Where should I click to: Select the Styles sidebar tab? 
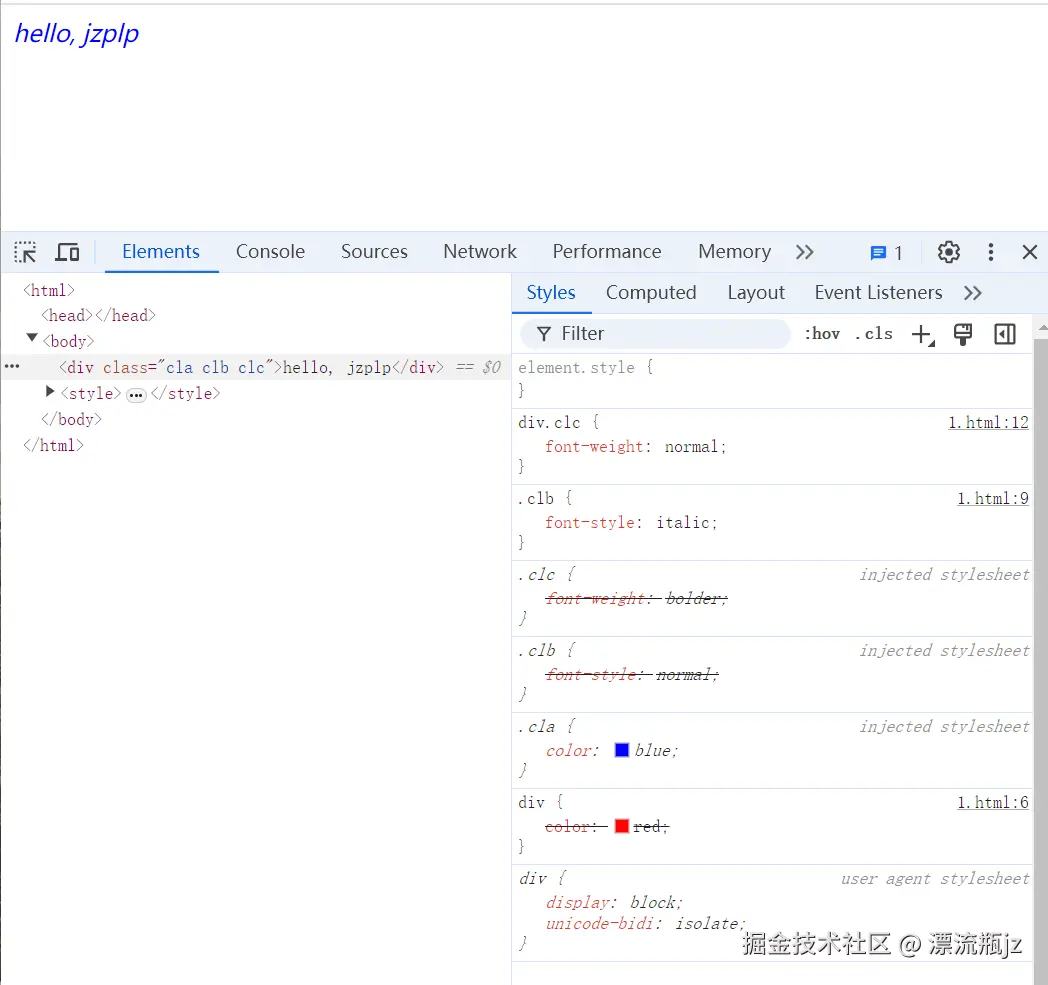point(551,293)
